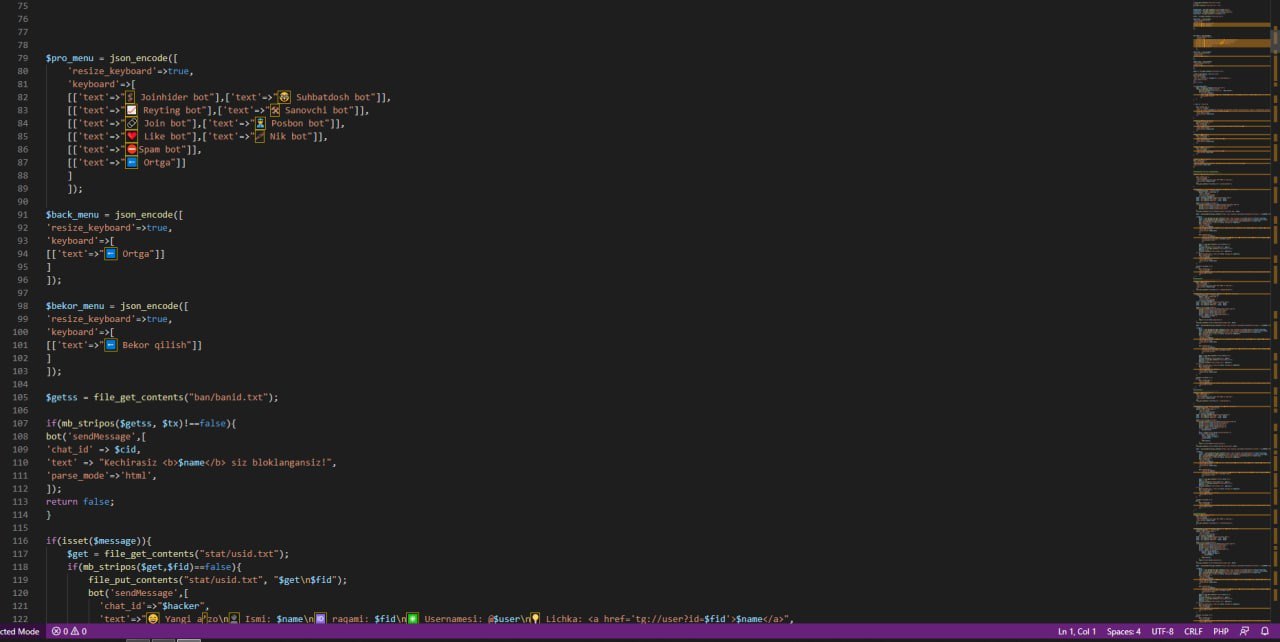Image resolution: width=1280 pixels, height=642 pixels.
Task: Click line number 79
Action: point(23,58)
